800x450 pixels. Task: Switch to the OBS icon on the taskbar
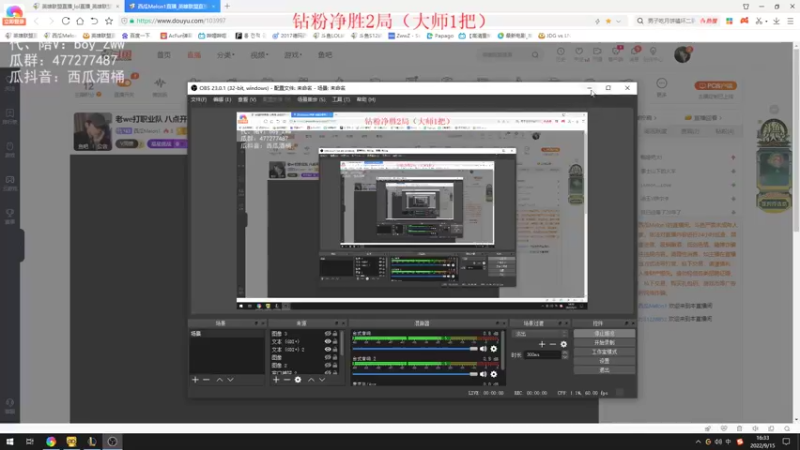click(x=112, y=441)
